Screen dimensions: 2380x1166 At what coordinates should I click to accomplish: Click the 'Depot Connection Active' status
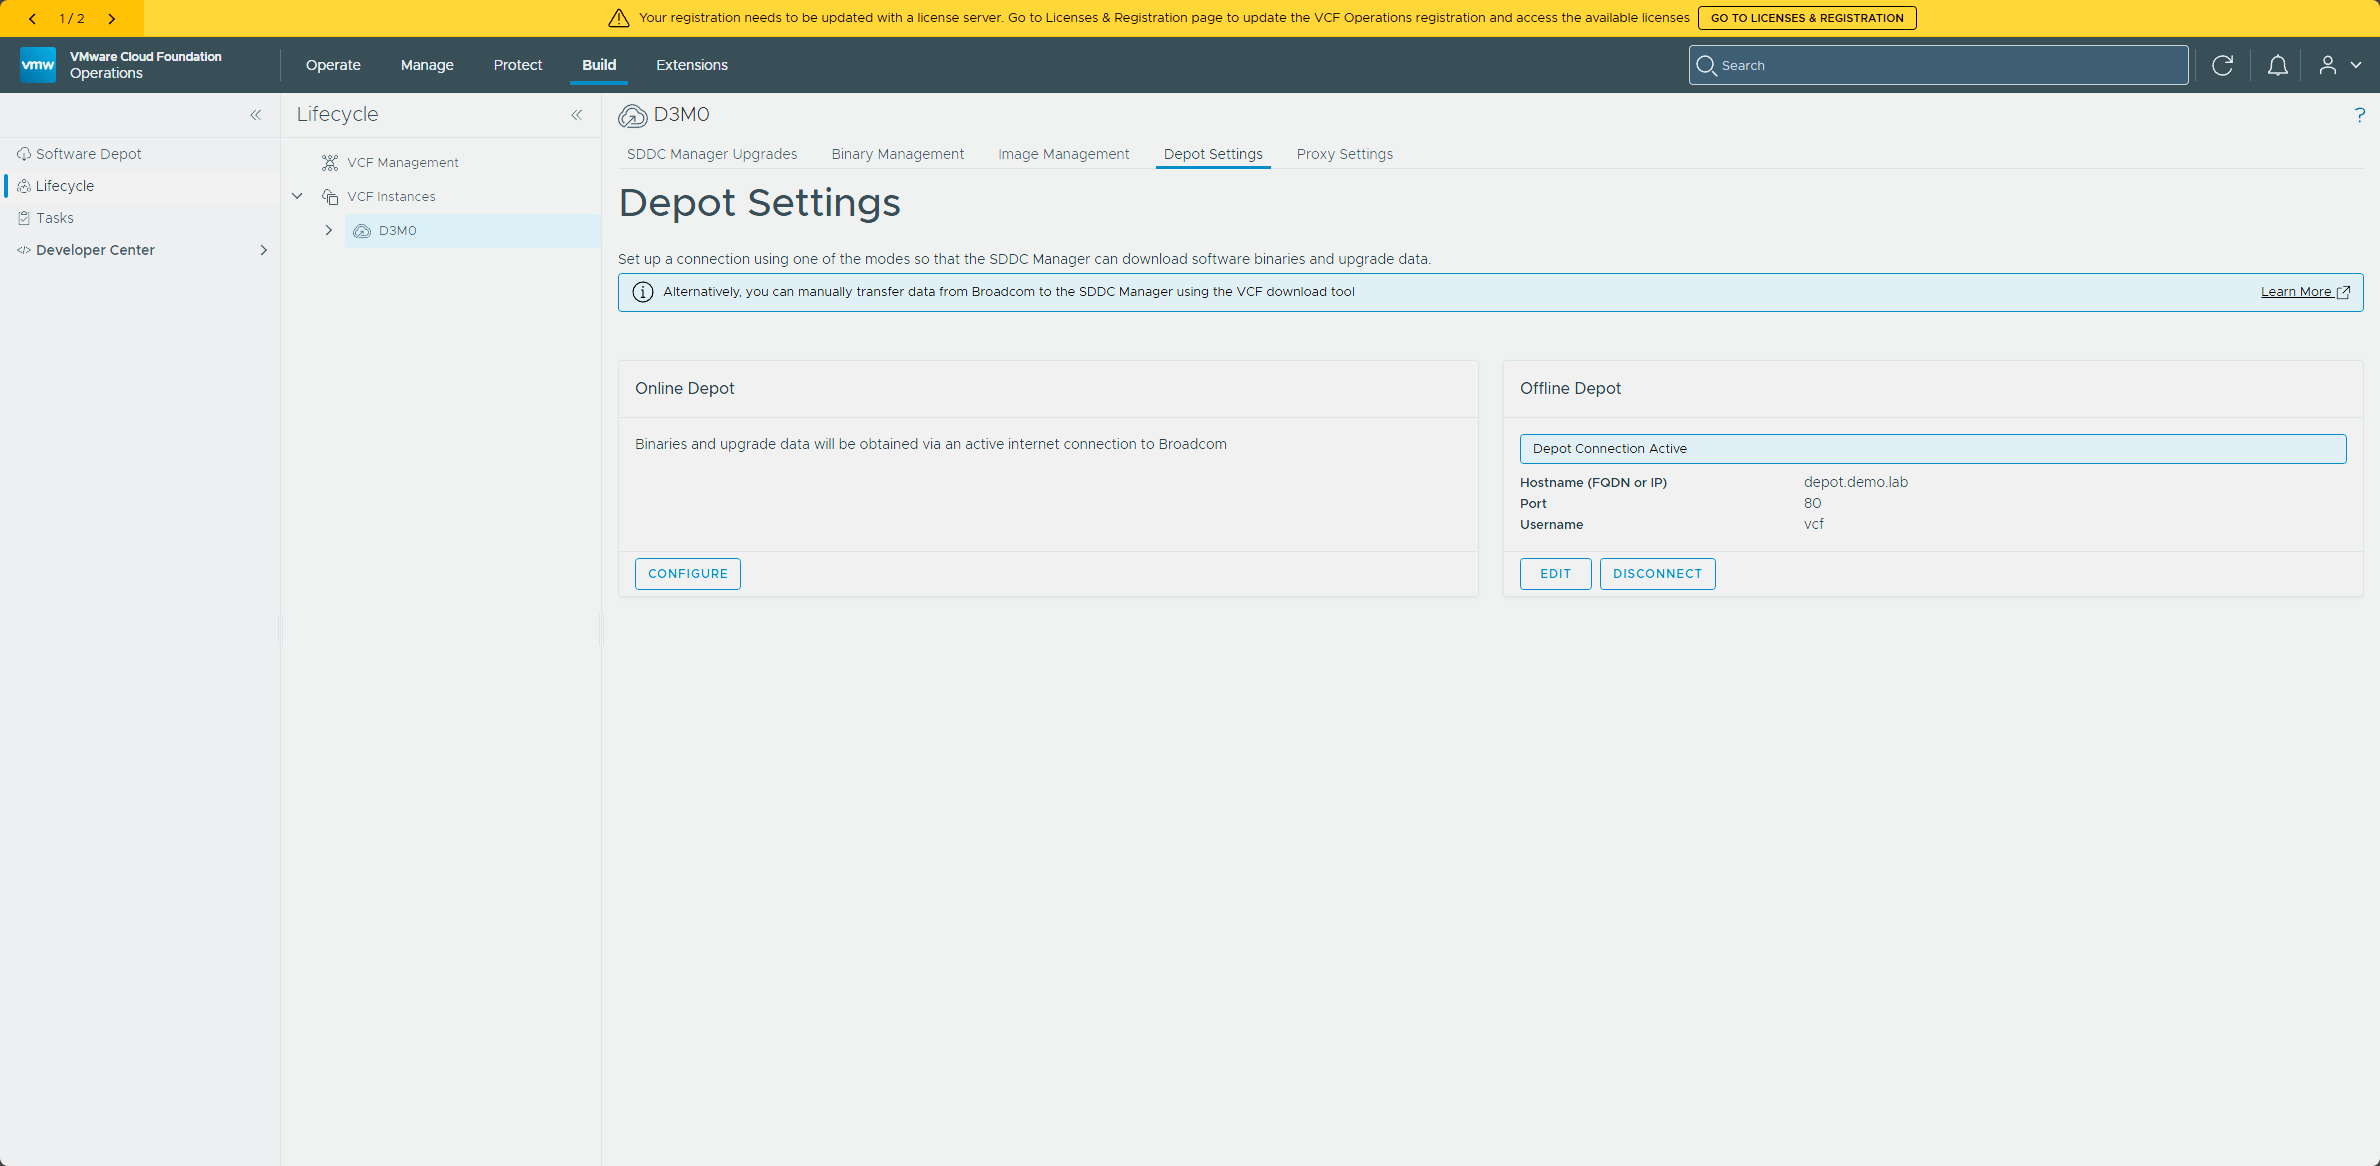1932,449
